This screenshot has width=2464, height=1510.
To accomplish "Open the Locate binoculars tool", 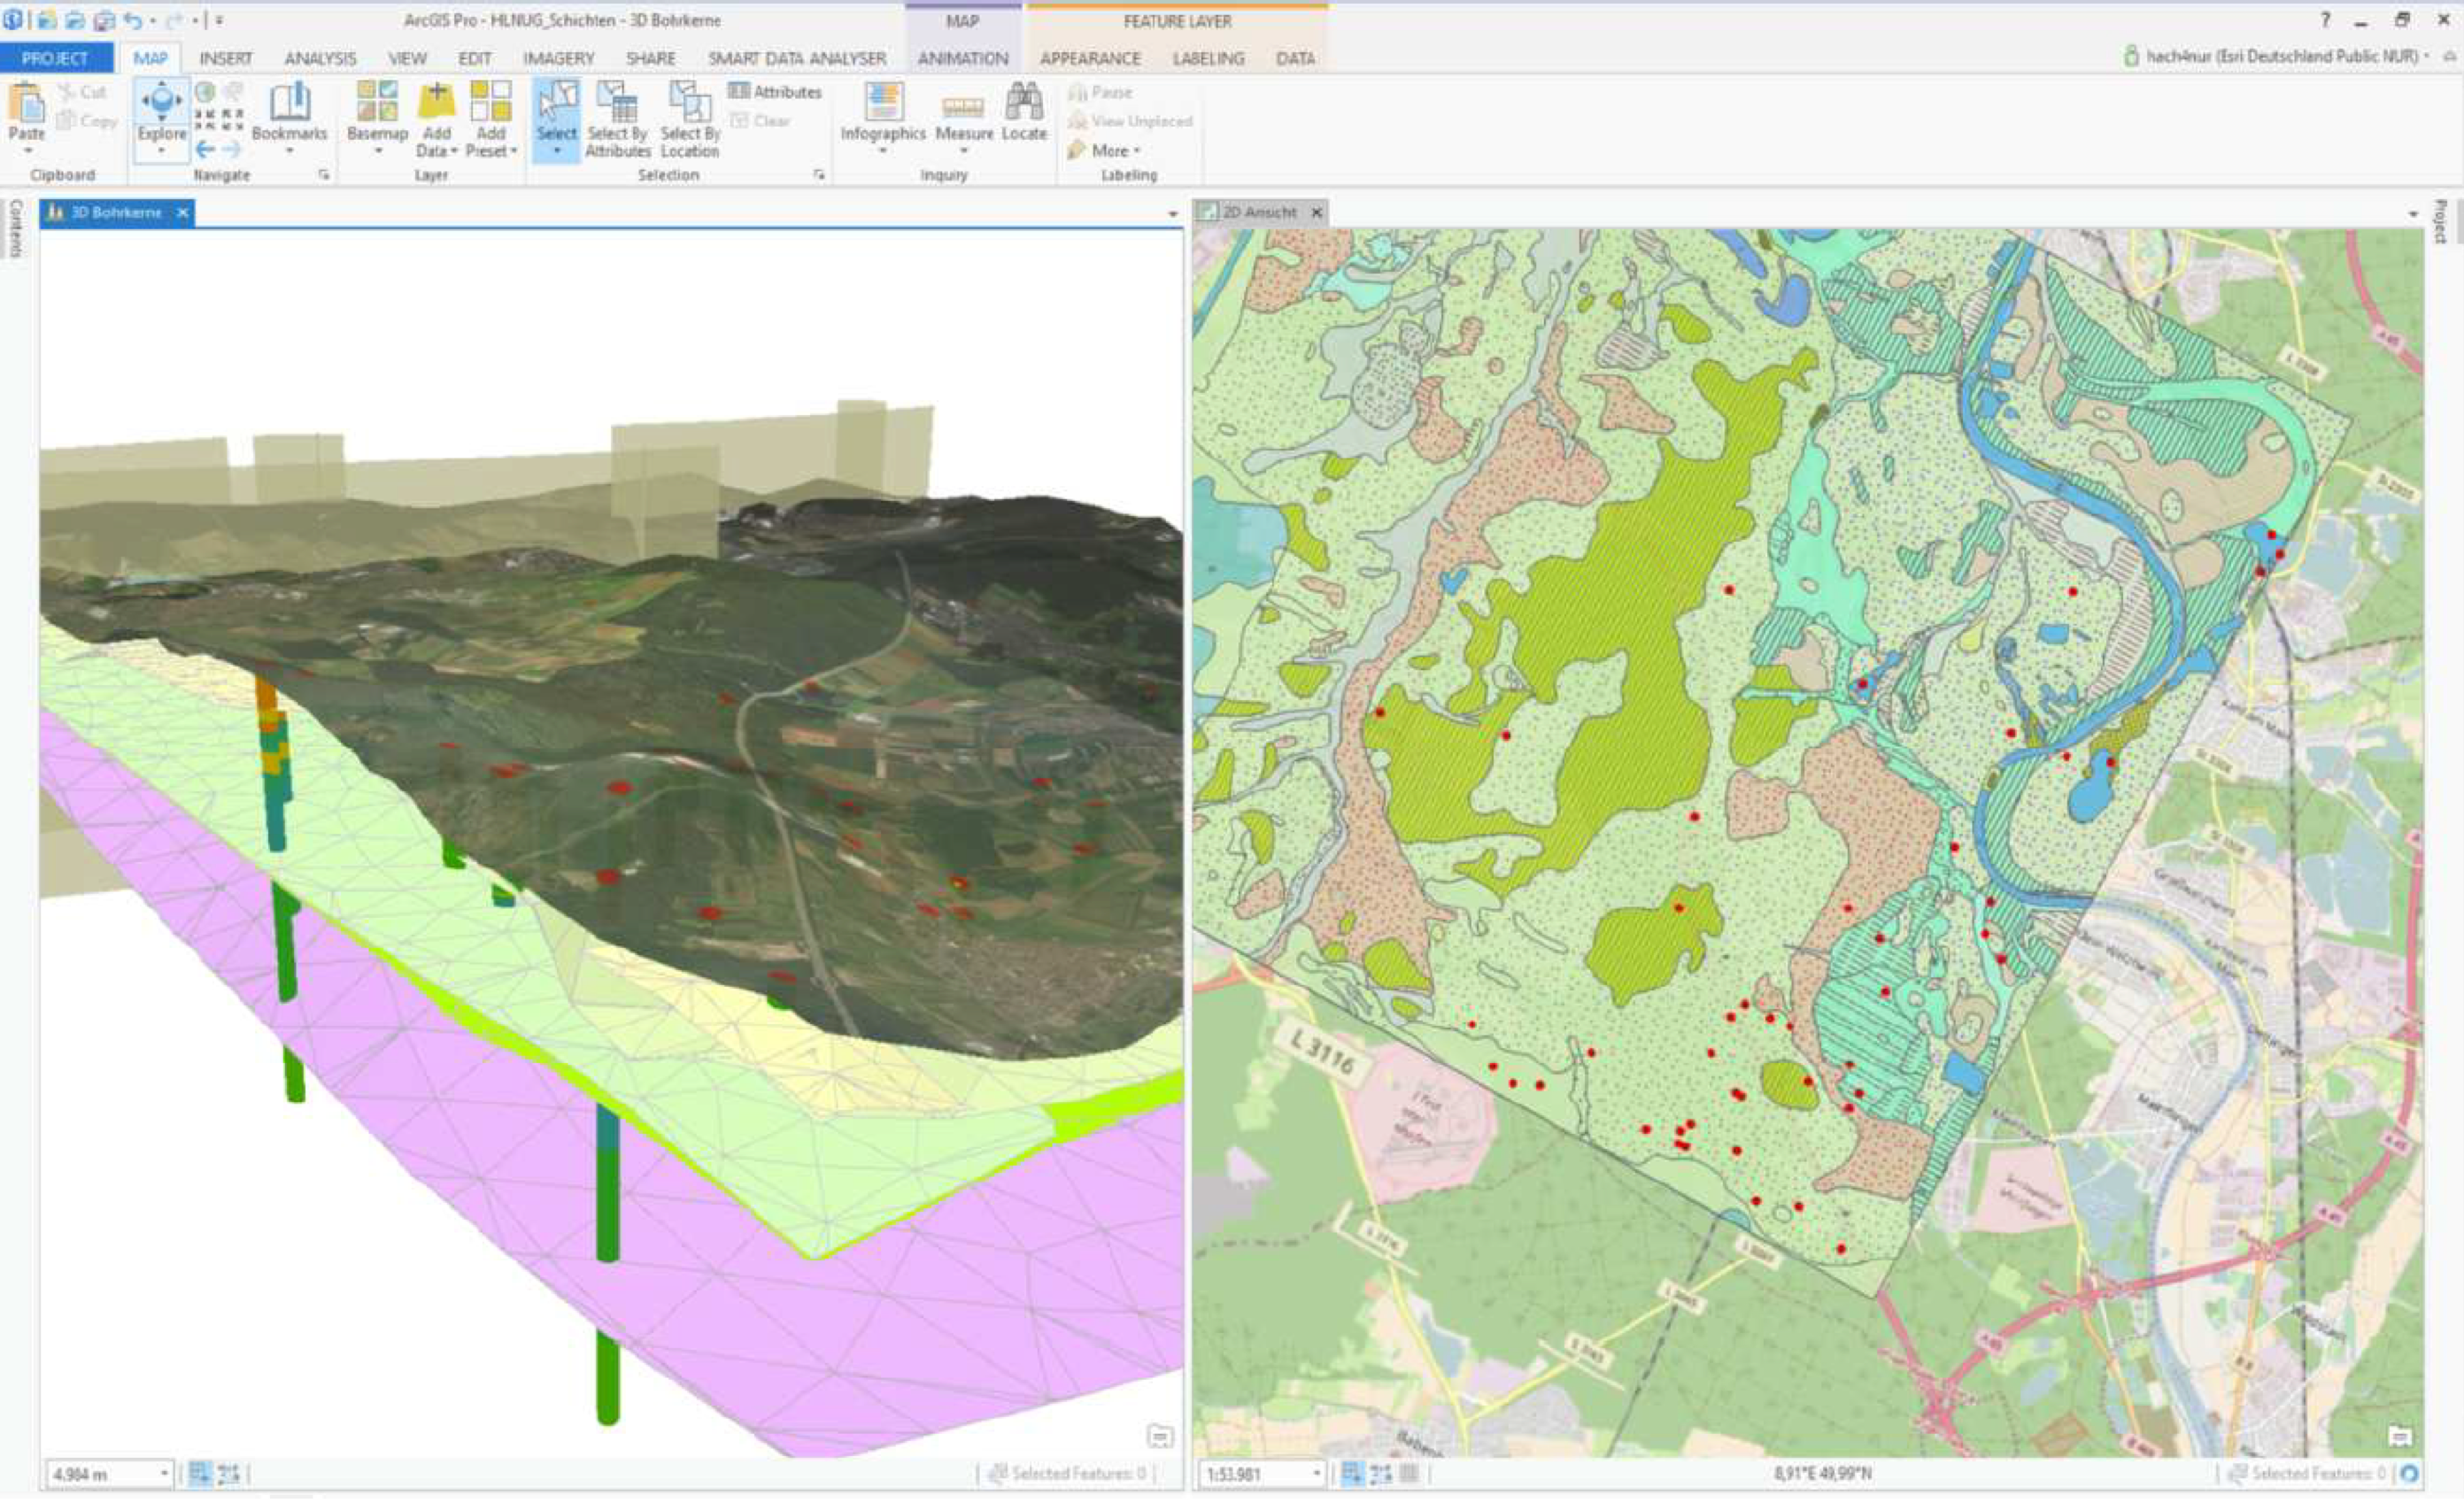I will click(1024, 112).
